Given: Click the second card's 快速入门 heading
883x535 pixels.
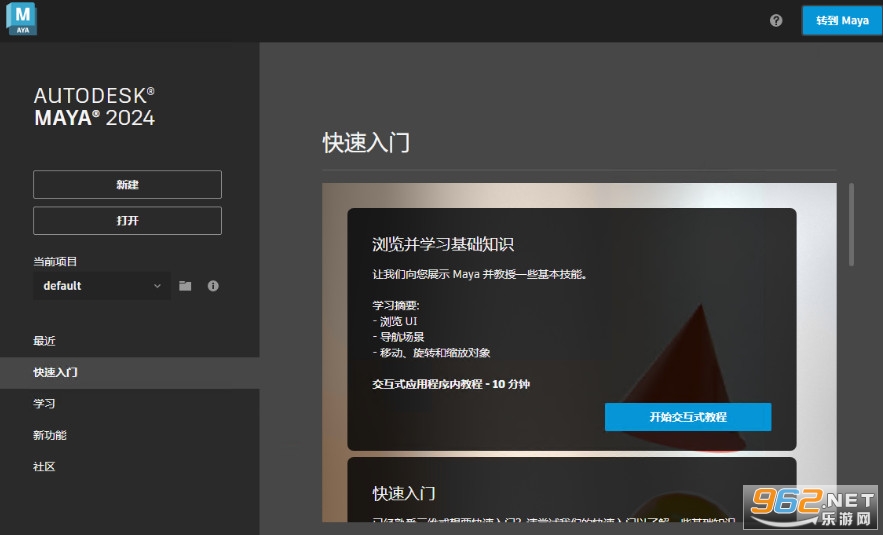Looking at the screenshot, I should pyautogui.click(x=404, y=494).
